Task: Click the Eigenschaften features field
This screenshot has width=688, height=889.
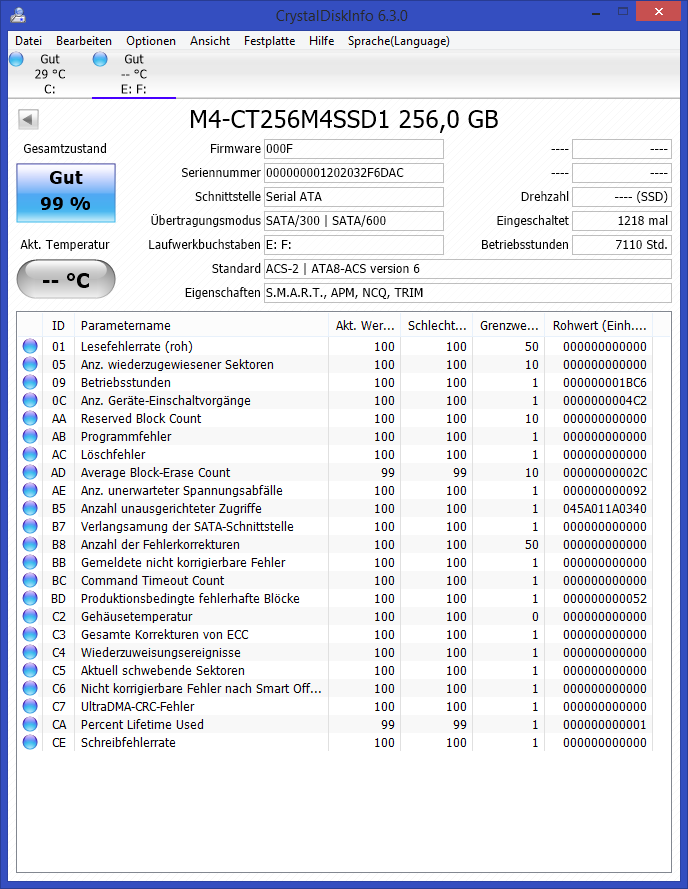Action: [x=467, y=293]
